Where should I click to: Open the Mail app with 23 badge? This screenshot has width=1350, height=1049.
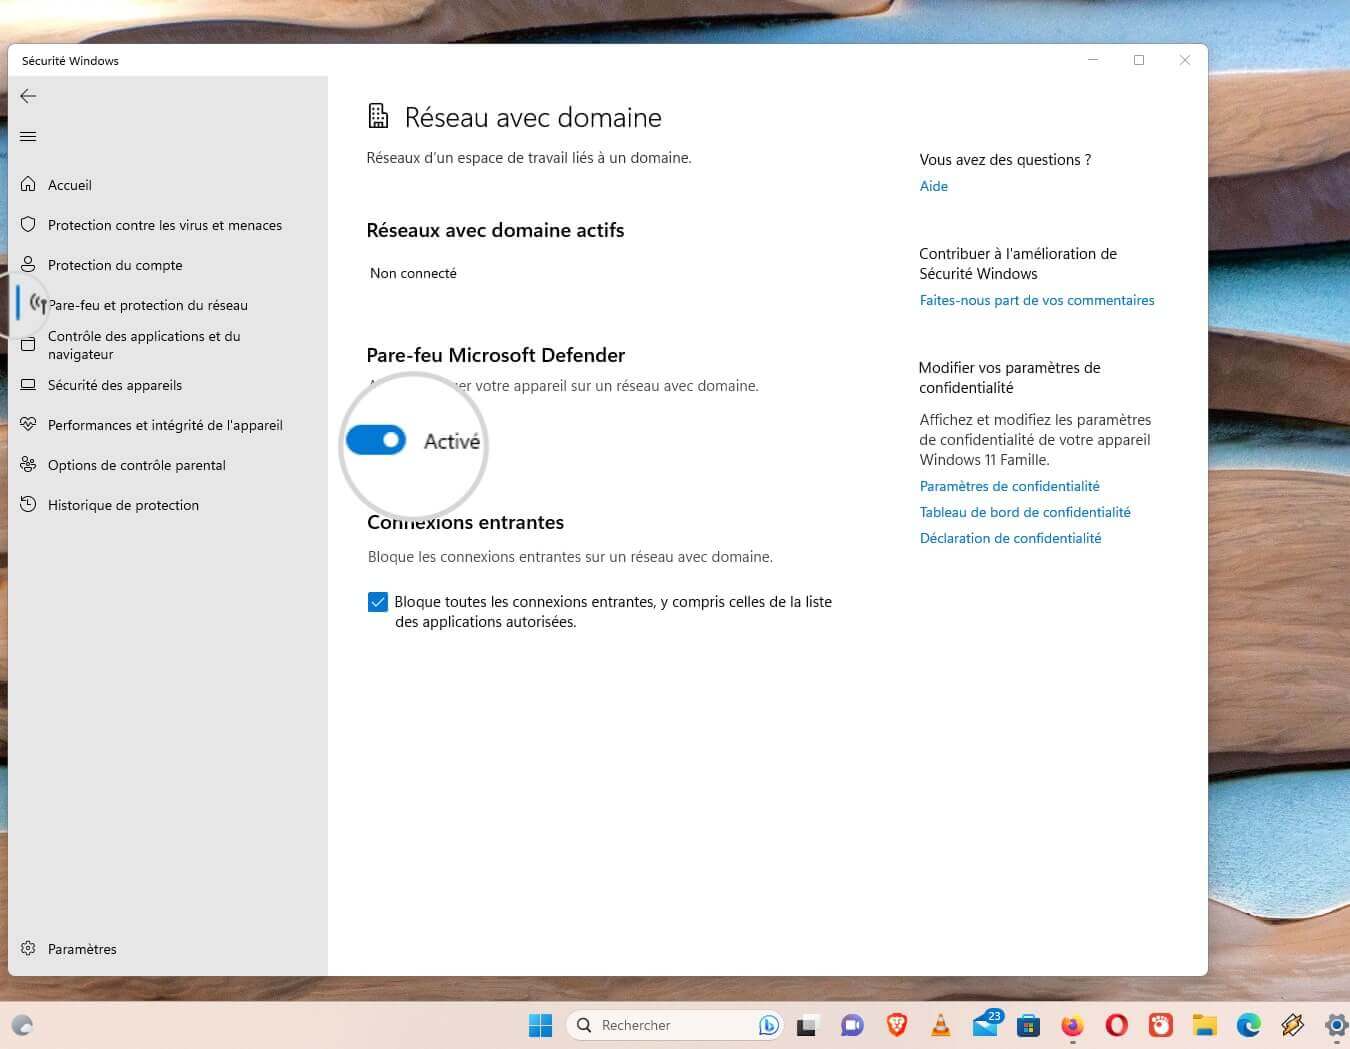coord(987,1024)
